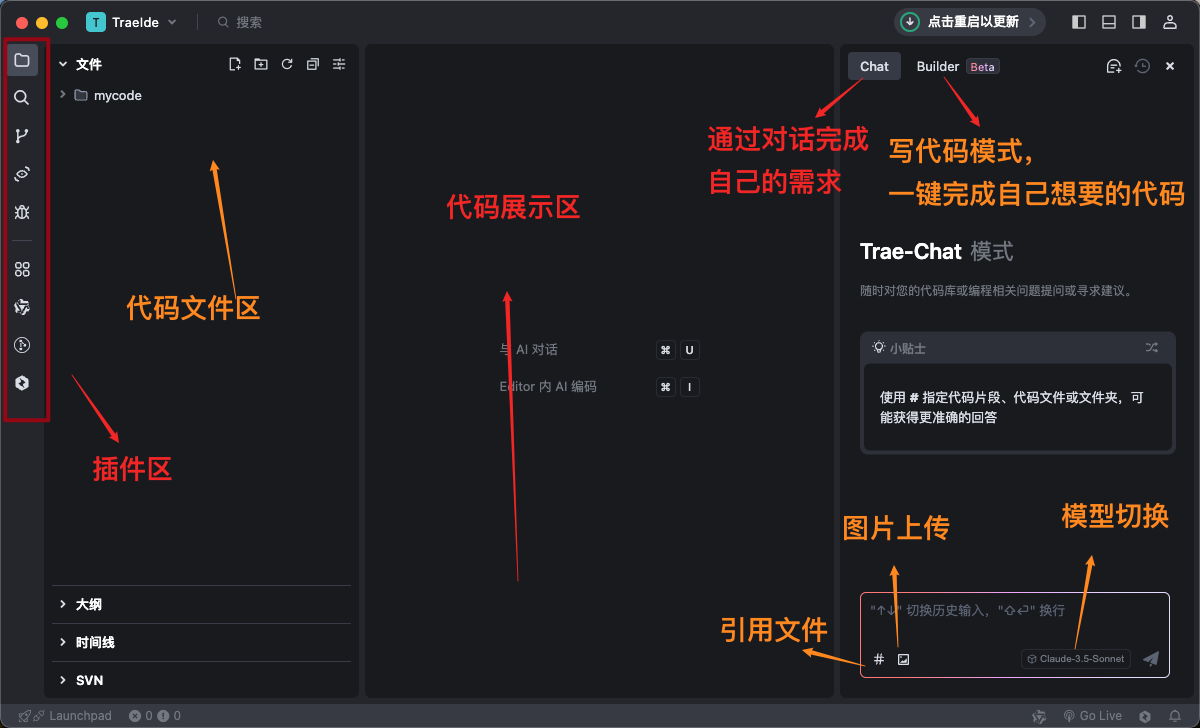The image size is (1200, 728).
Task: Send the chat message arrow icon
Action: [1151, 658]
